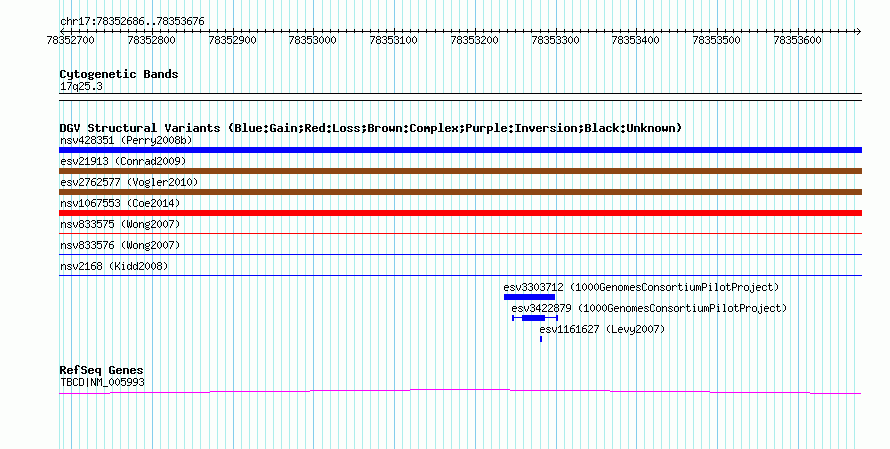Click the RefSeq Genes track title
890x449 pixels.
click(102, 370)
